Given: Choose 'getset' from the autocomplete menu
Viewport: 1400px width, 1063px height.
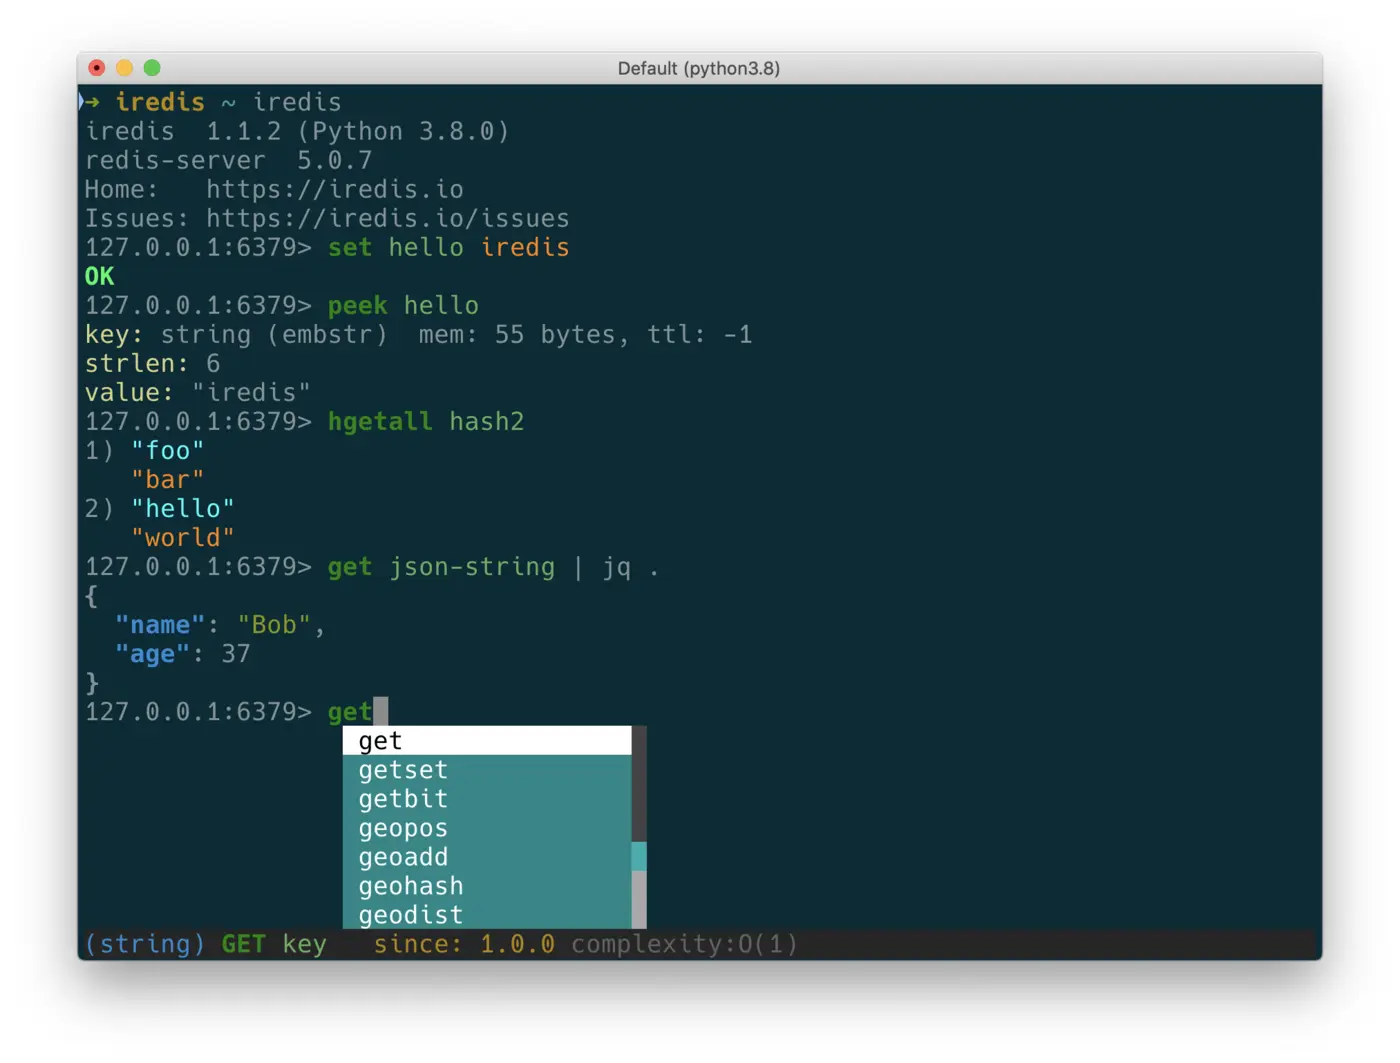Looking at the screenshot, I should click(x=487, y=770).
